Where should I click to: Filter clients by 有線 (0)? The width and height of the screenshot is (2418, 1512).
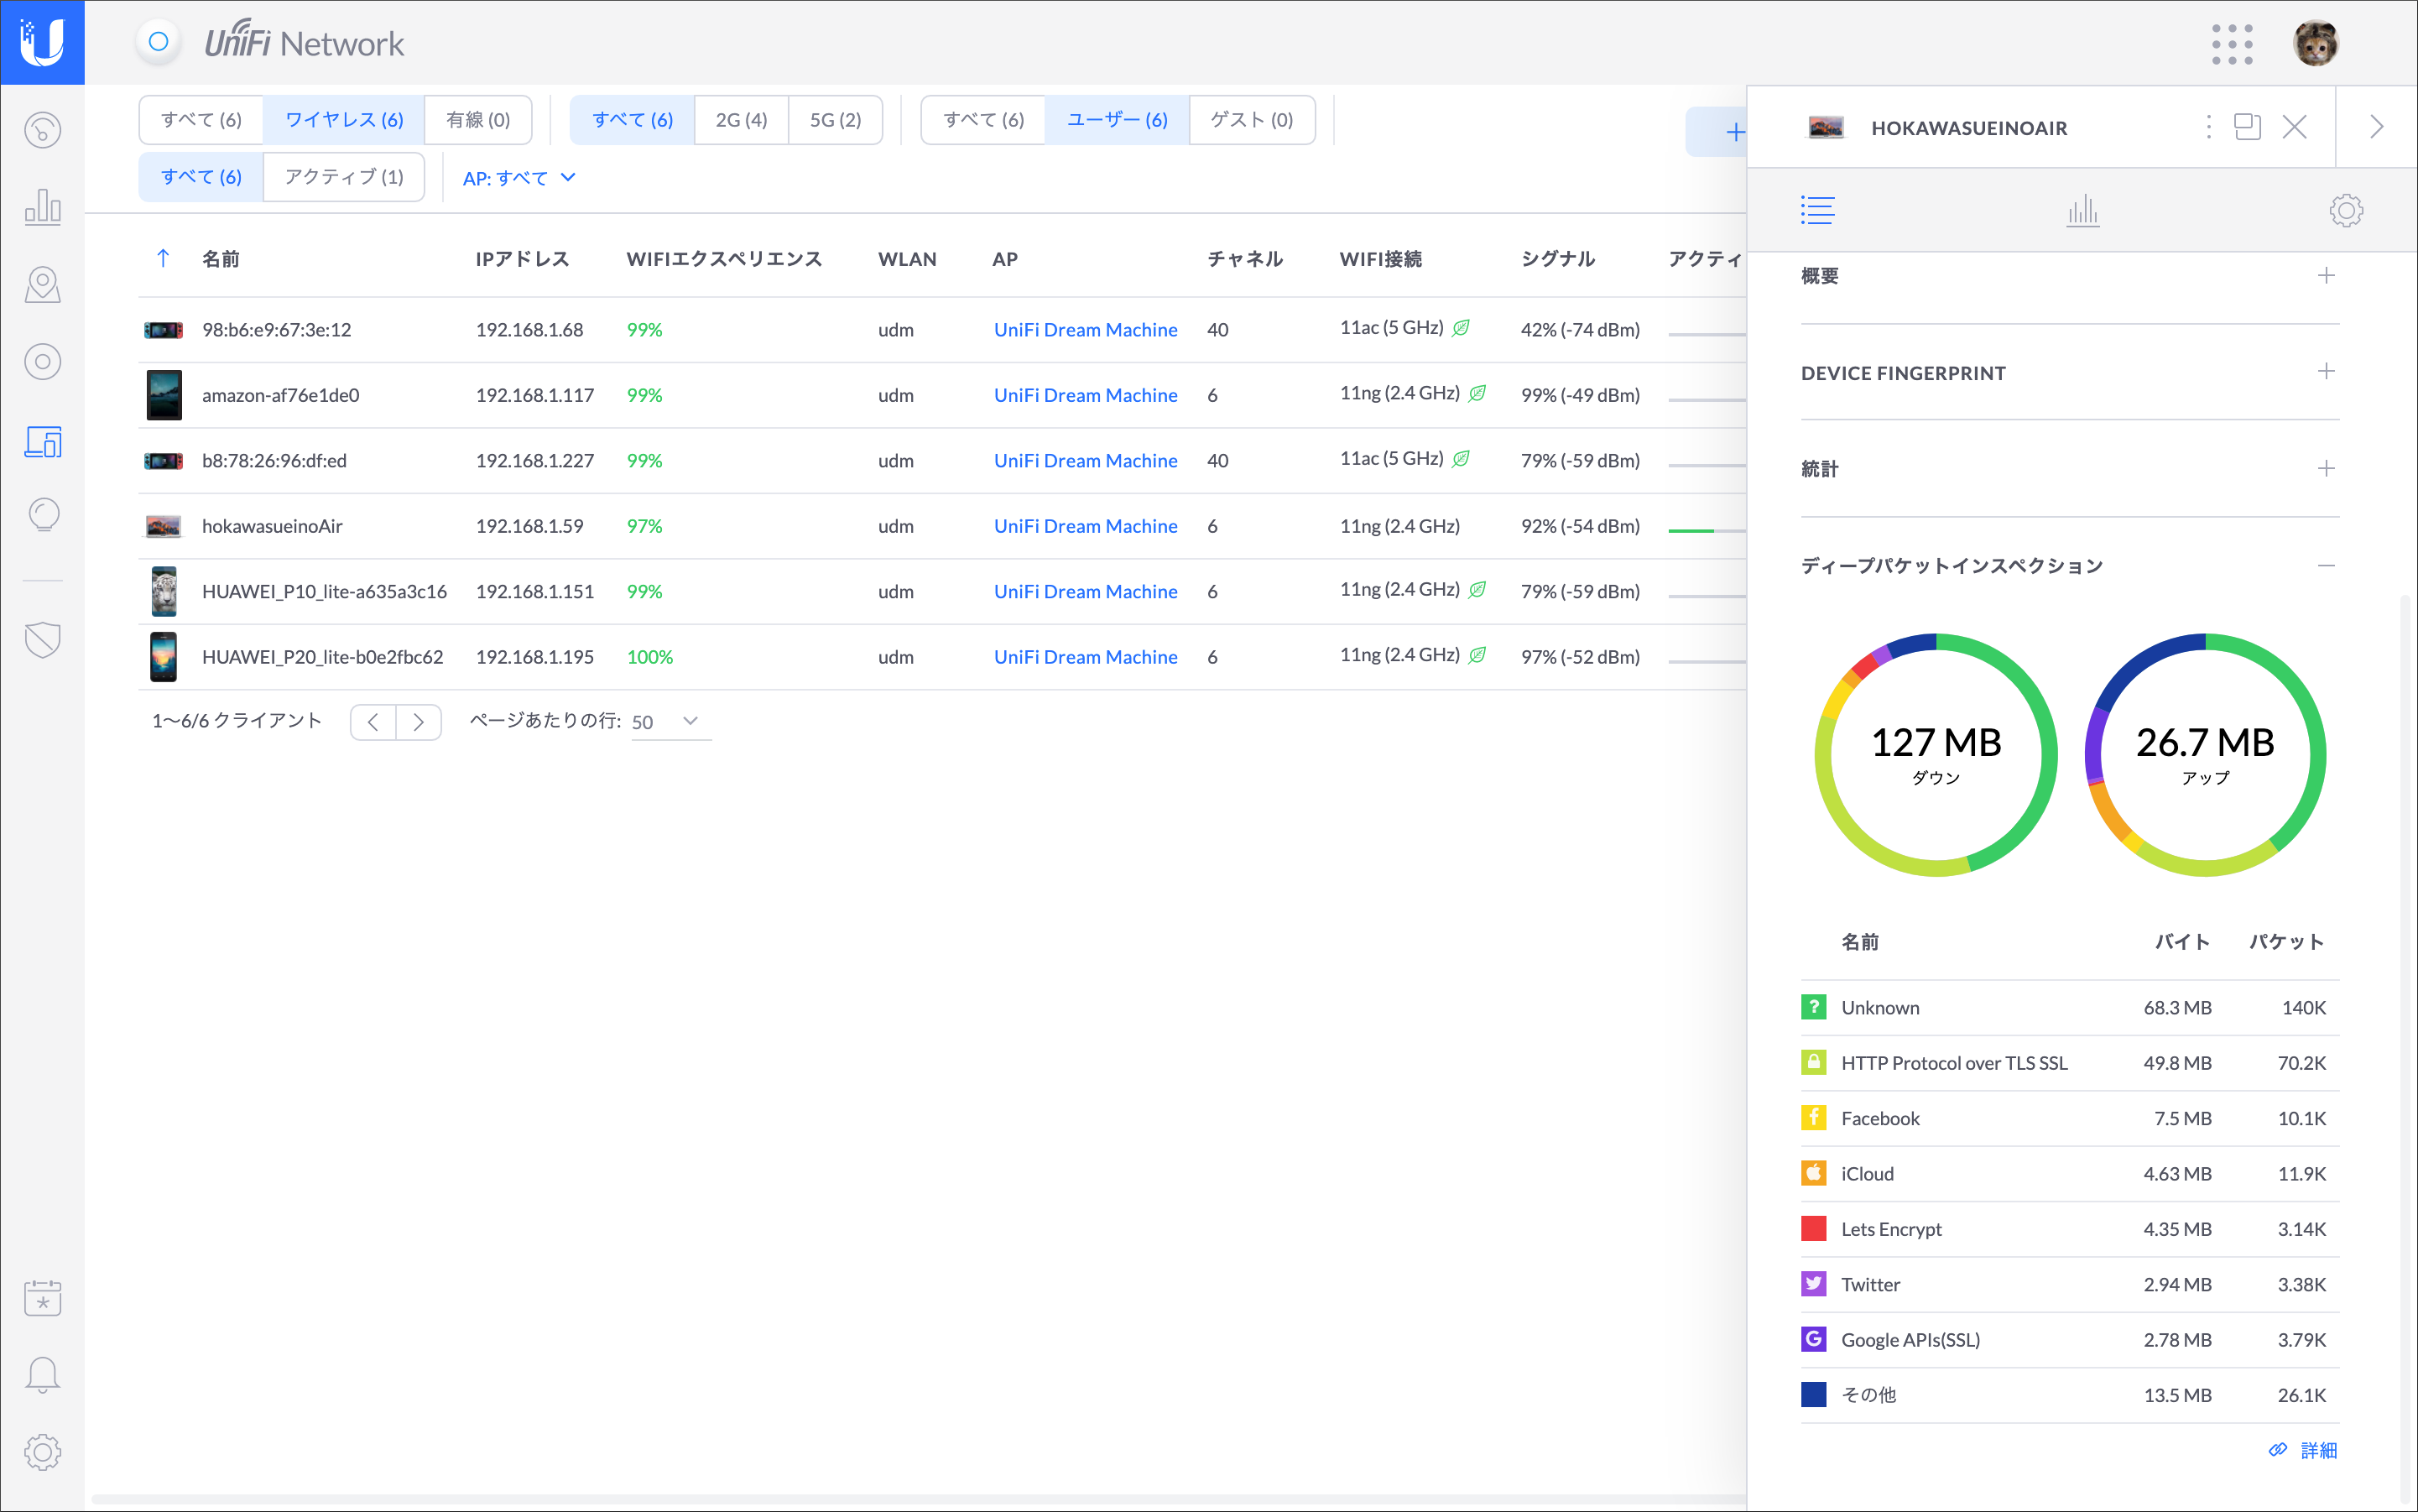(478, 120)
